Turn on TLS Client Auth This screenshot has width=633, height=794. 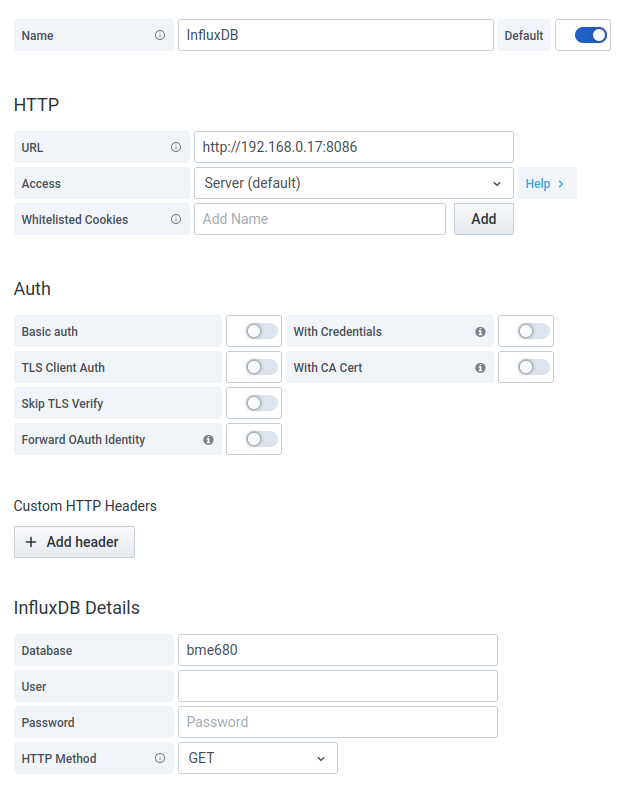tap(261, 367)
